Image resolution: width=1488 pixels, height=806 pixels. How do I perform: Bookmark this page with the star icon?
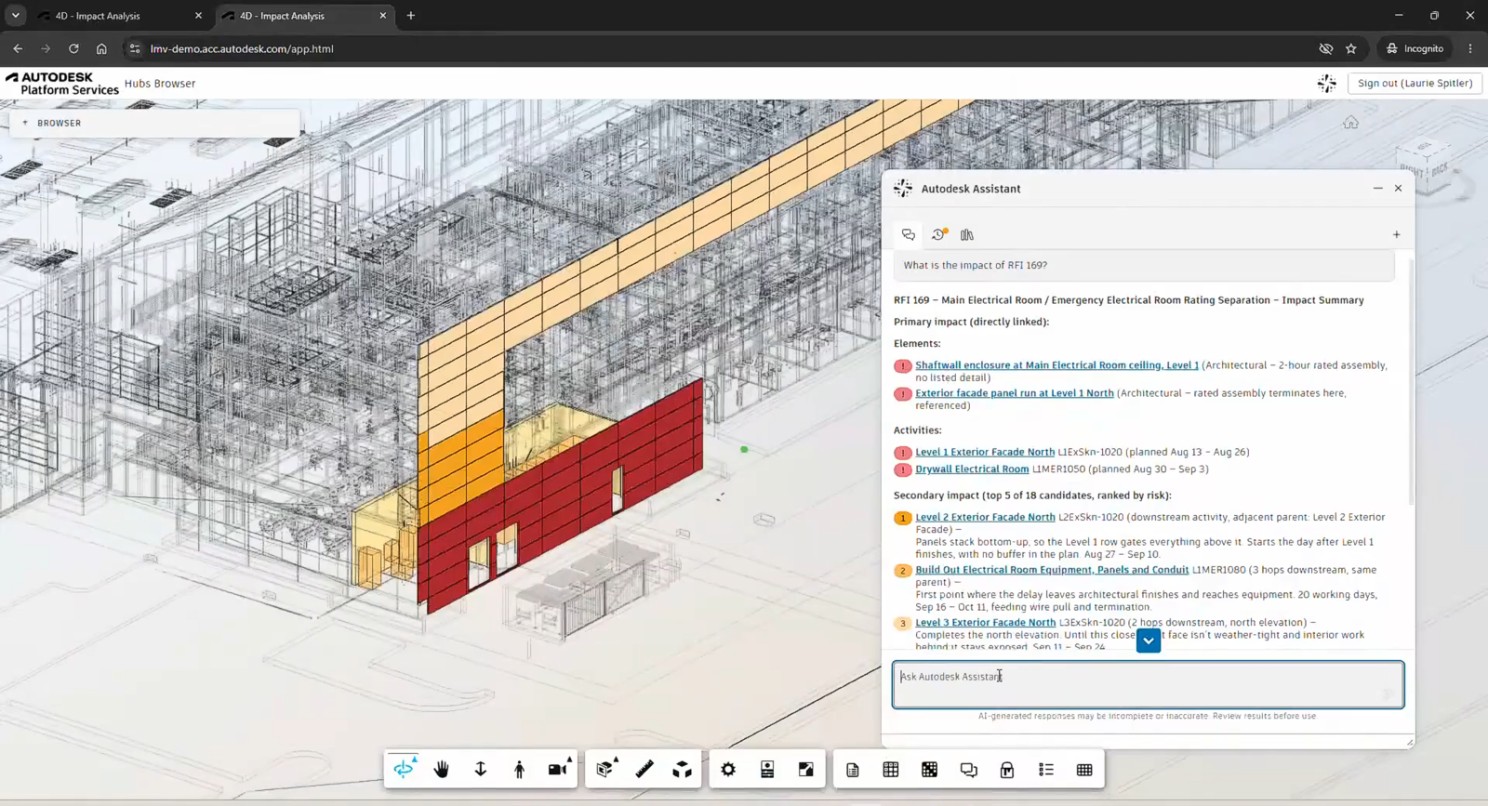point(1351,48)
